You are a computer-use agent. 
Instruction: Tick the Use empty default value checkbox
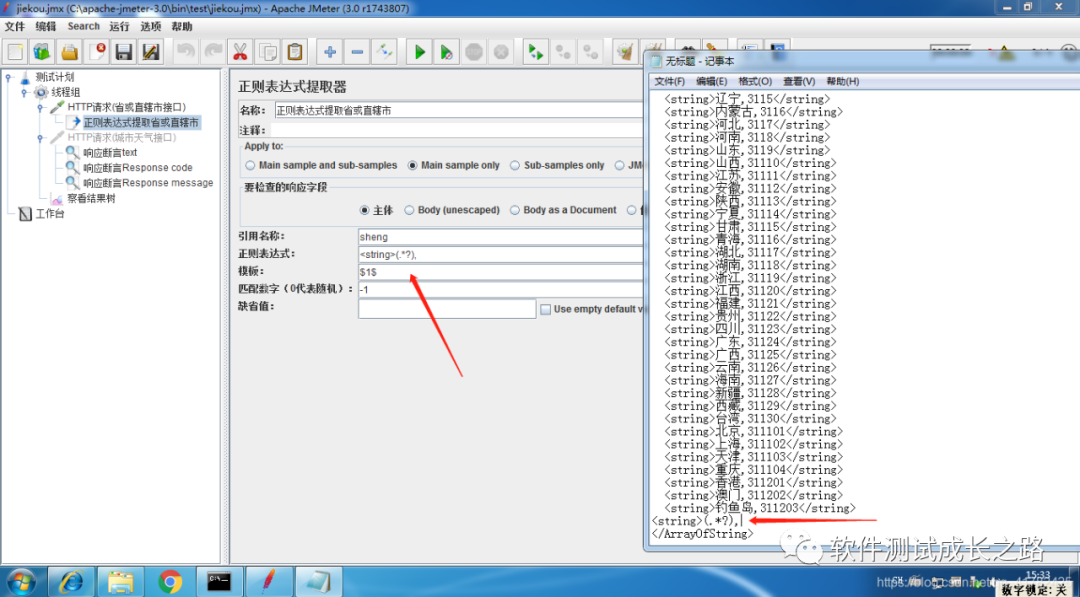click(x=546, y=310)
